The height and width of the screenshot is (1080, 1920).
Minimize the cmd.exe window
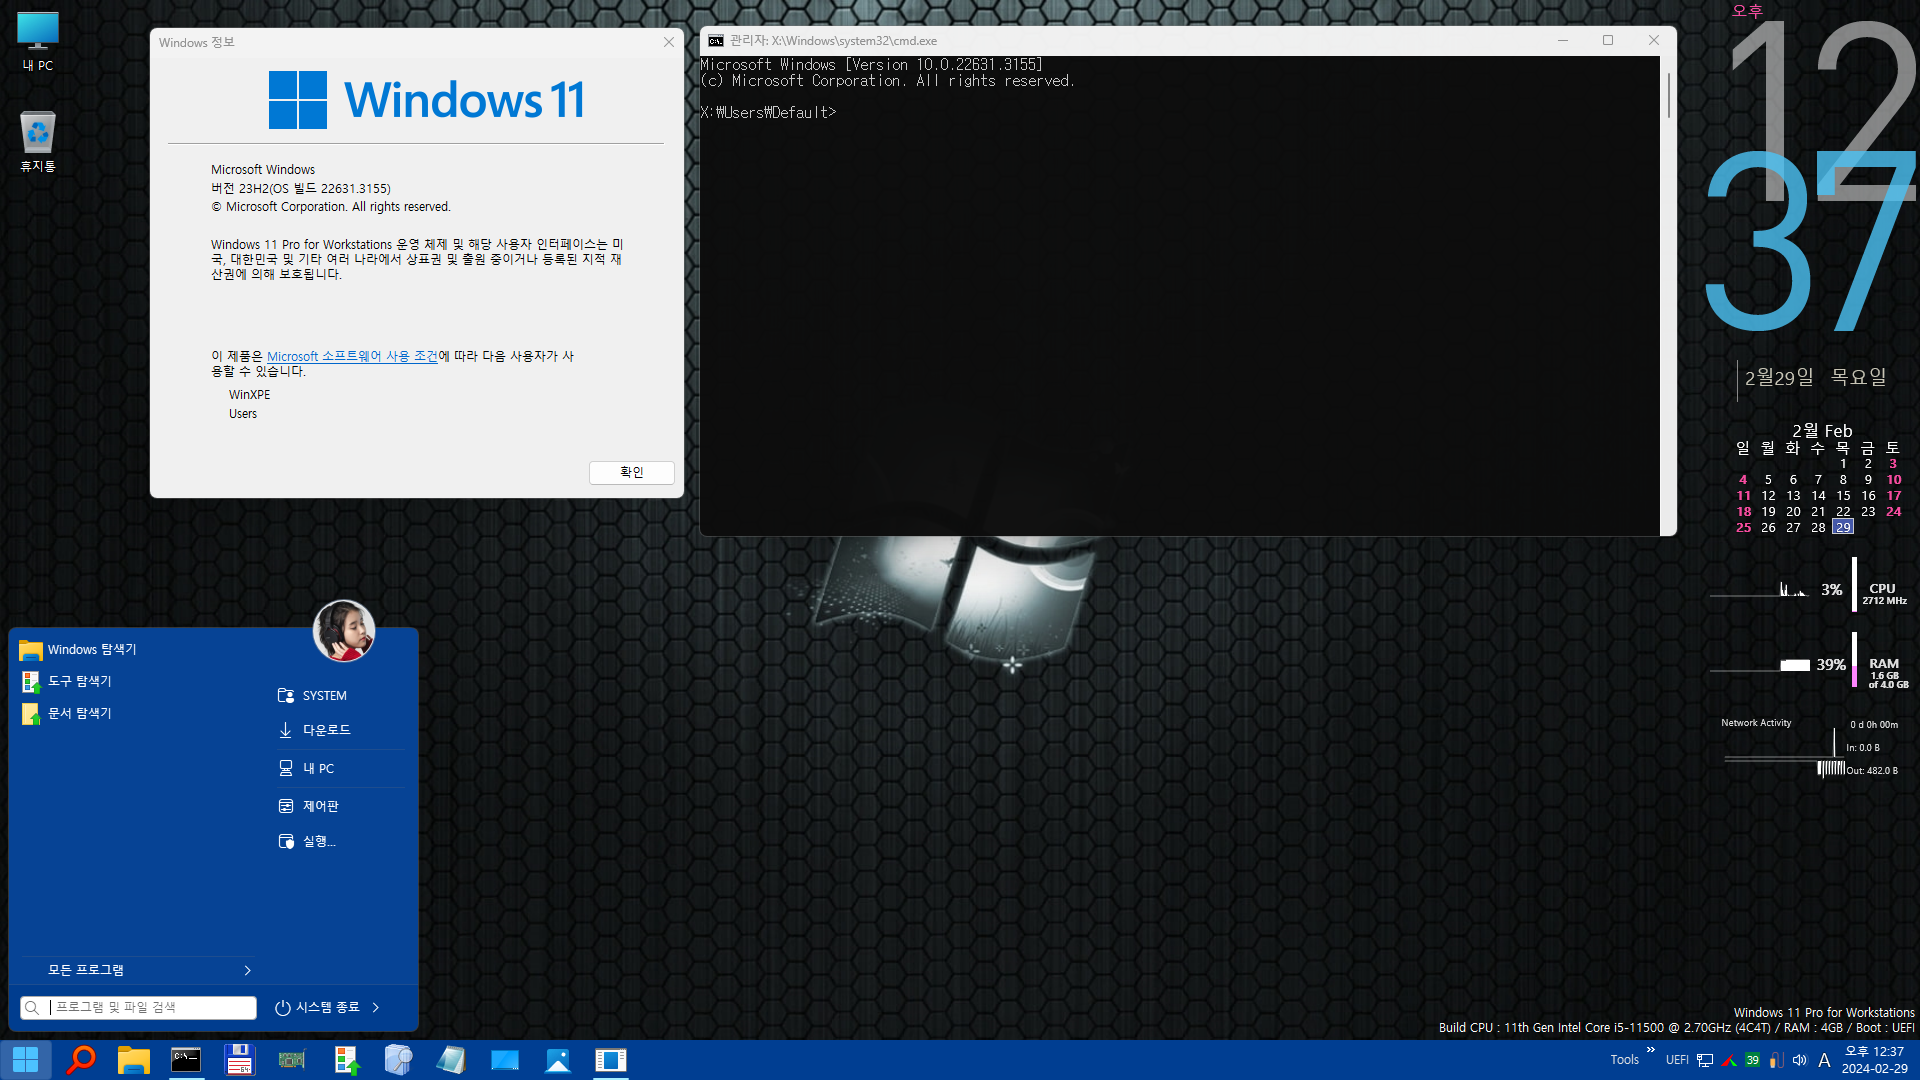(1562, 40)
